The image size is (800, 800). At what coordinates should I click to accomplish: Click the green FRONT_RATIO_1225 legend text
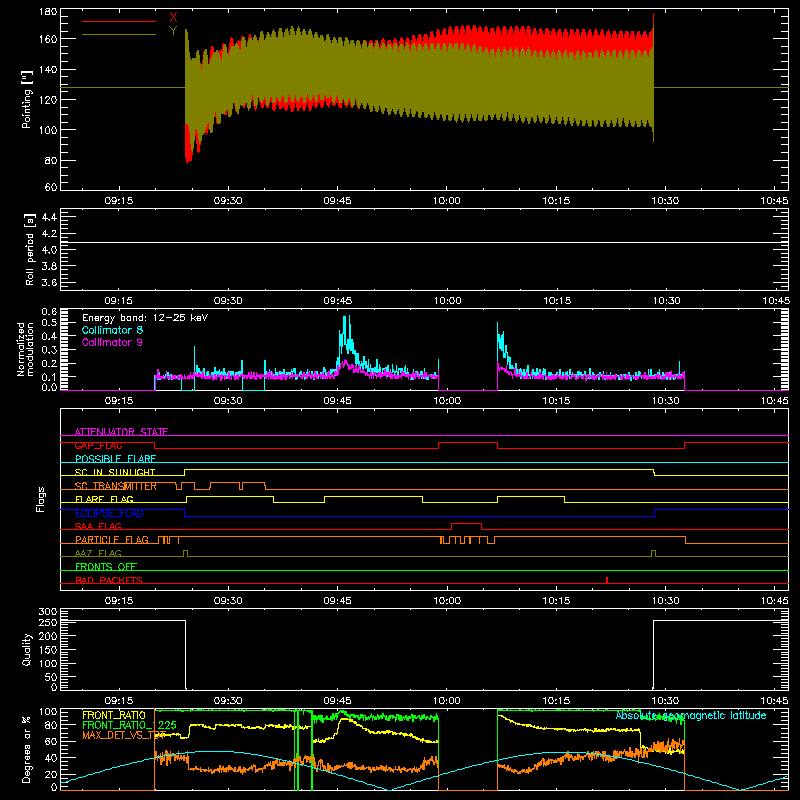point(129,725)
